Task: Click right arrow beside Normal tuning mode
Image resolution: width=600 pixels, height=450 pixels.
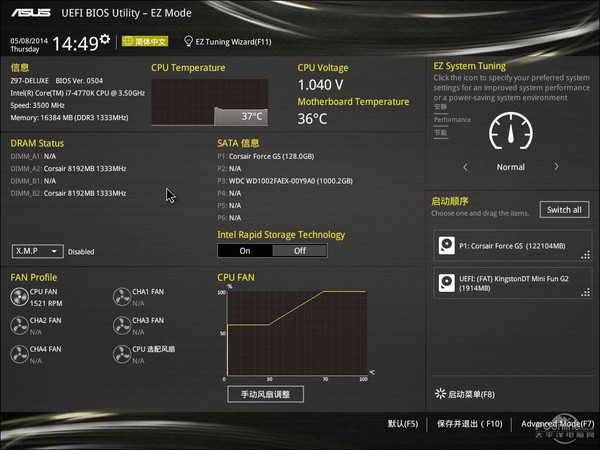Action: [x=557, y=167]
